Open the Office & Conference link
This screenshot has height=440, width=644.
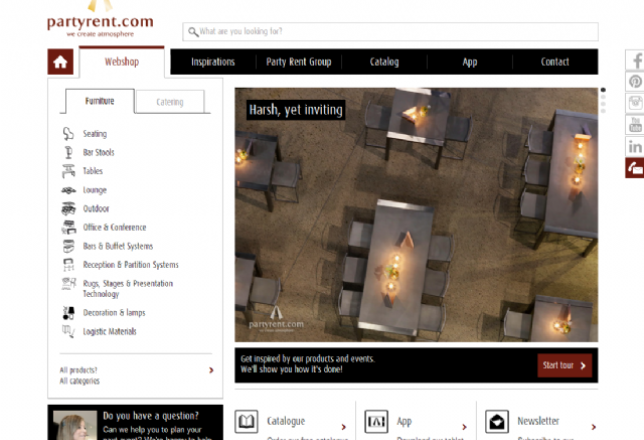[x=115, y=227]
